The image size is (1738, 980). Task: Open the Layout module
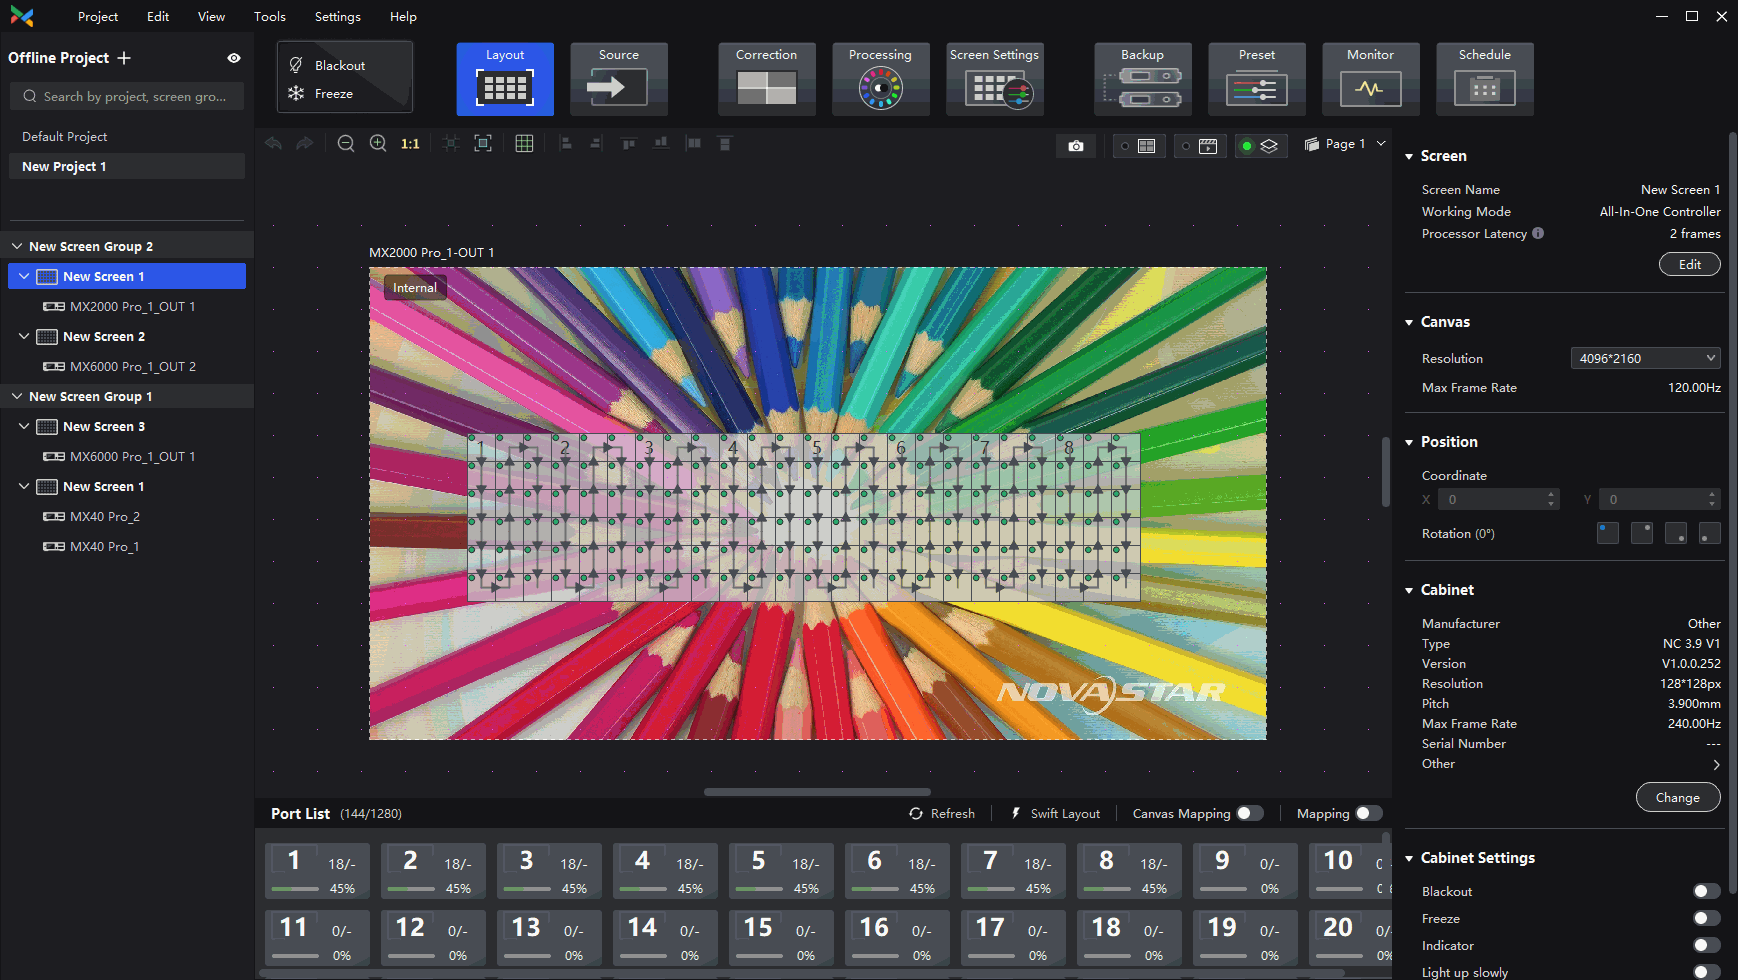(x=505, y=79)
